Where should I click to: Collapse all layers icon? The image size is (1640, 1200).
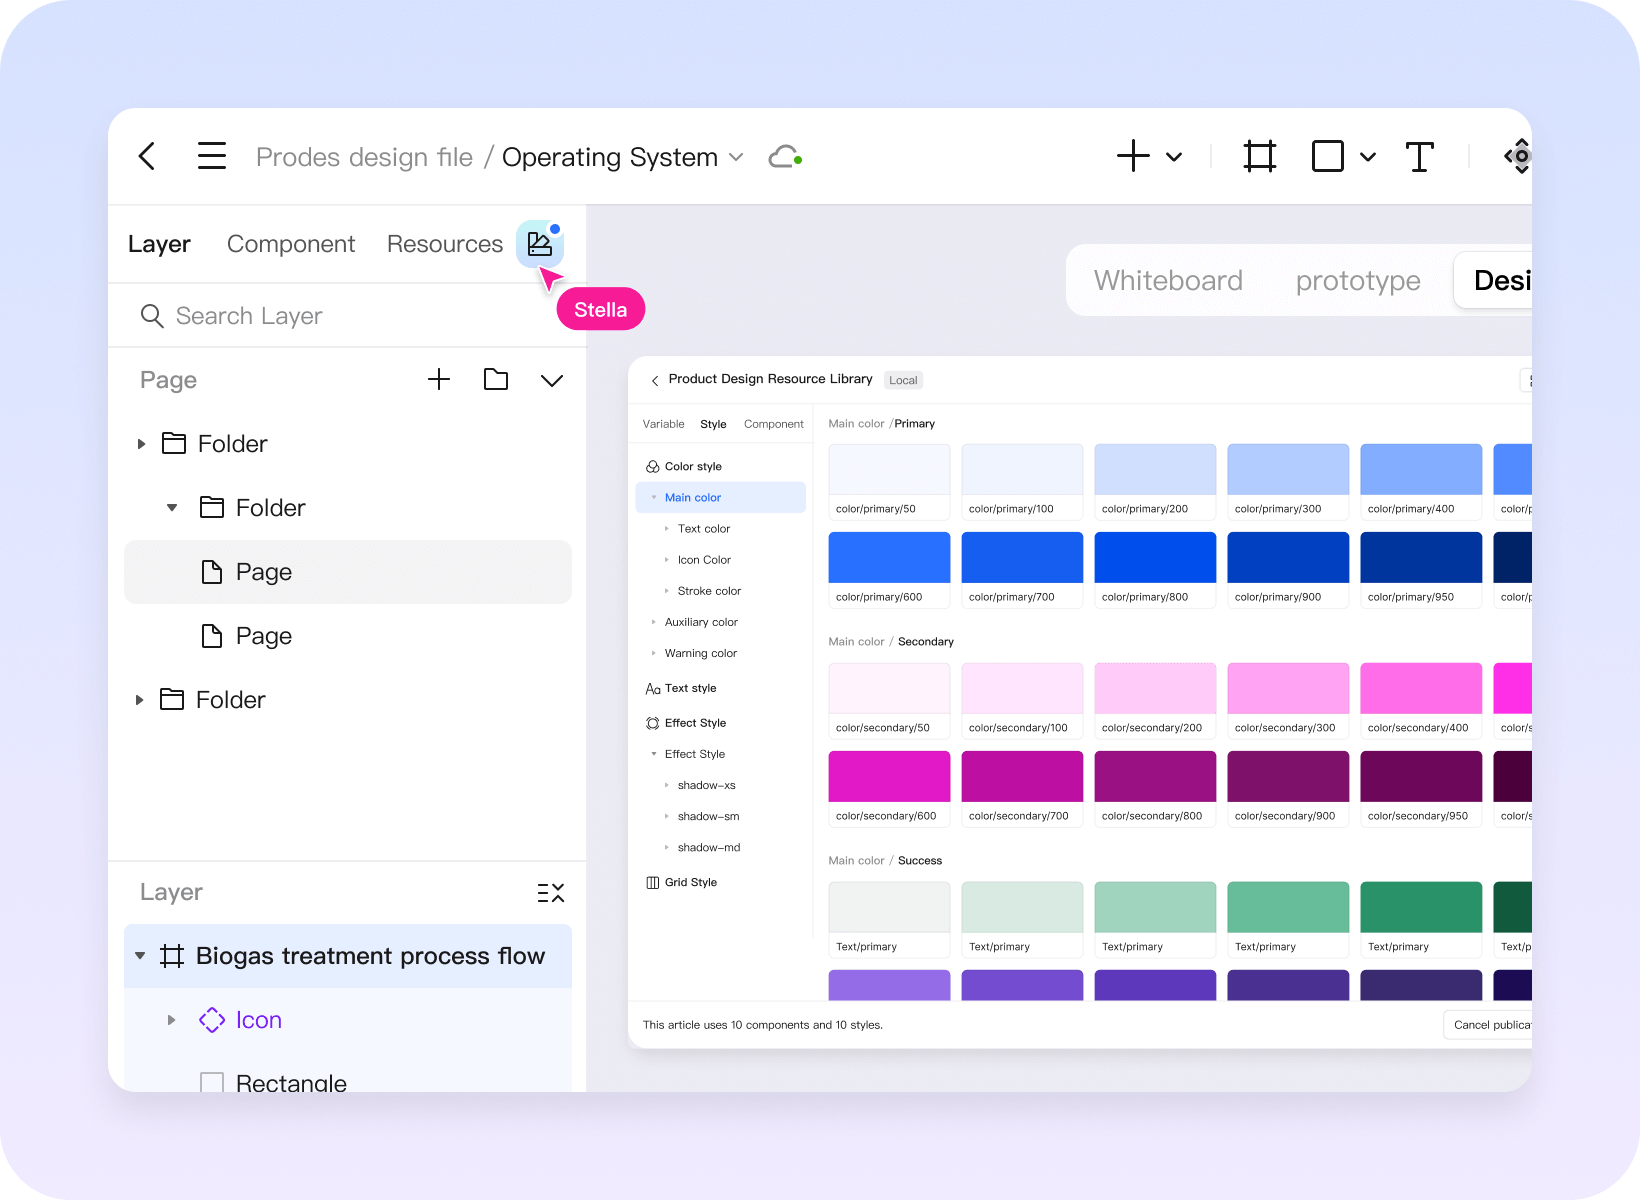550,893
